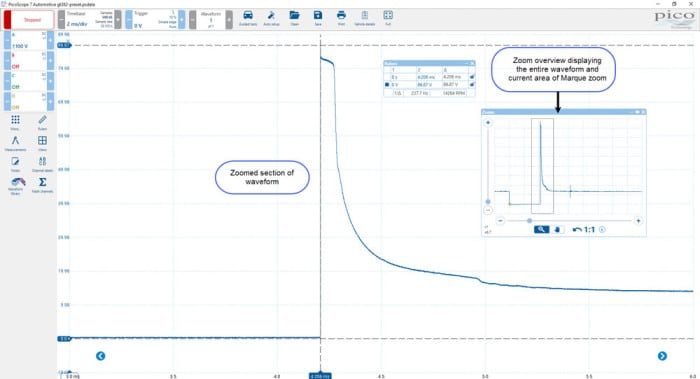This screenshot has height=379, width=700.
Task: Open Math channels via the sigma icon
Action: [42, 185]
